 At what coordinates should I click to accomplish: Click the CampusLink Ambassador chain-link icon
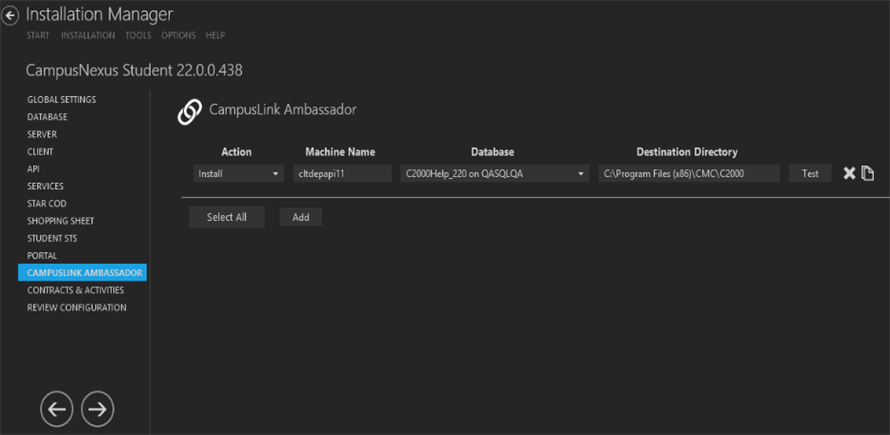[x=190, y=112]
